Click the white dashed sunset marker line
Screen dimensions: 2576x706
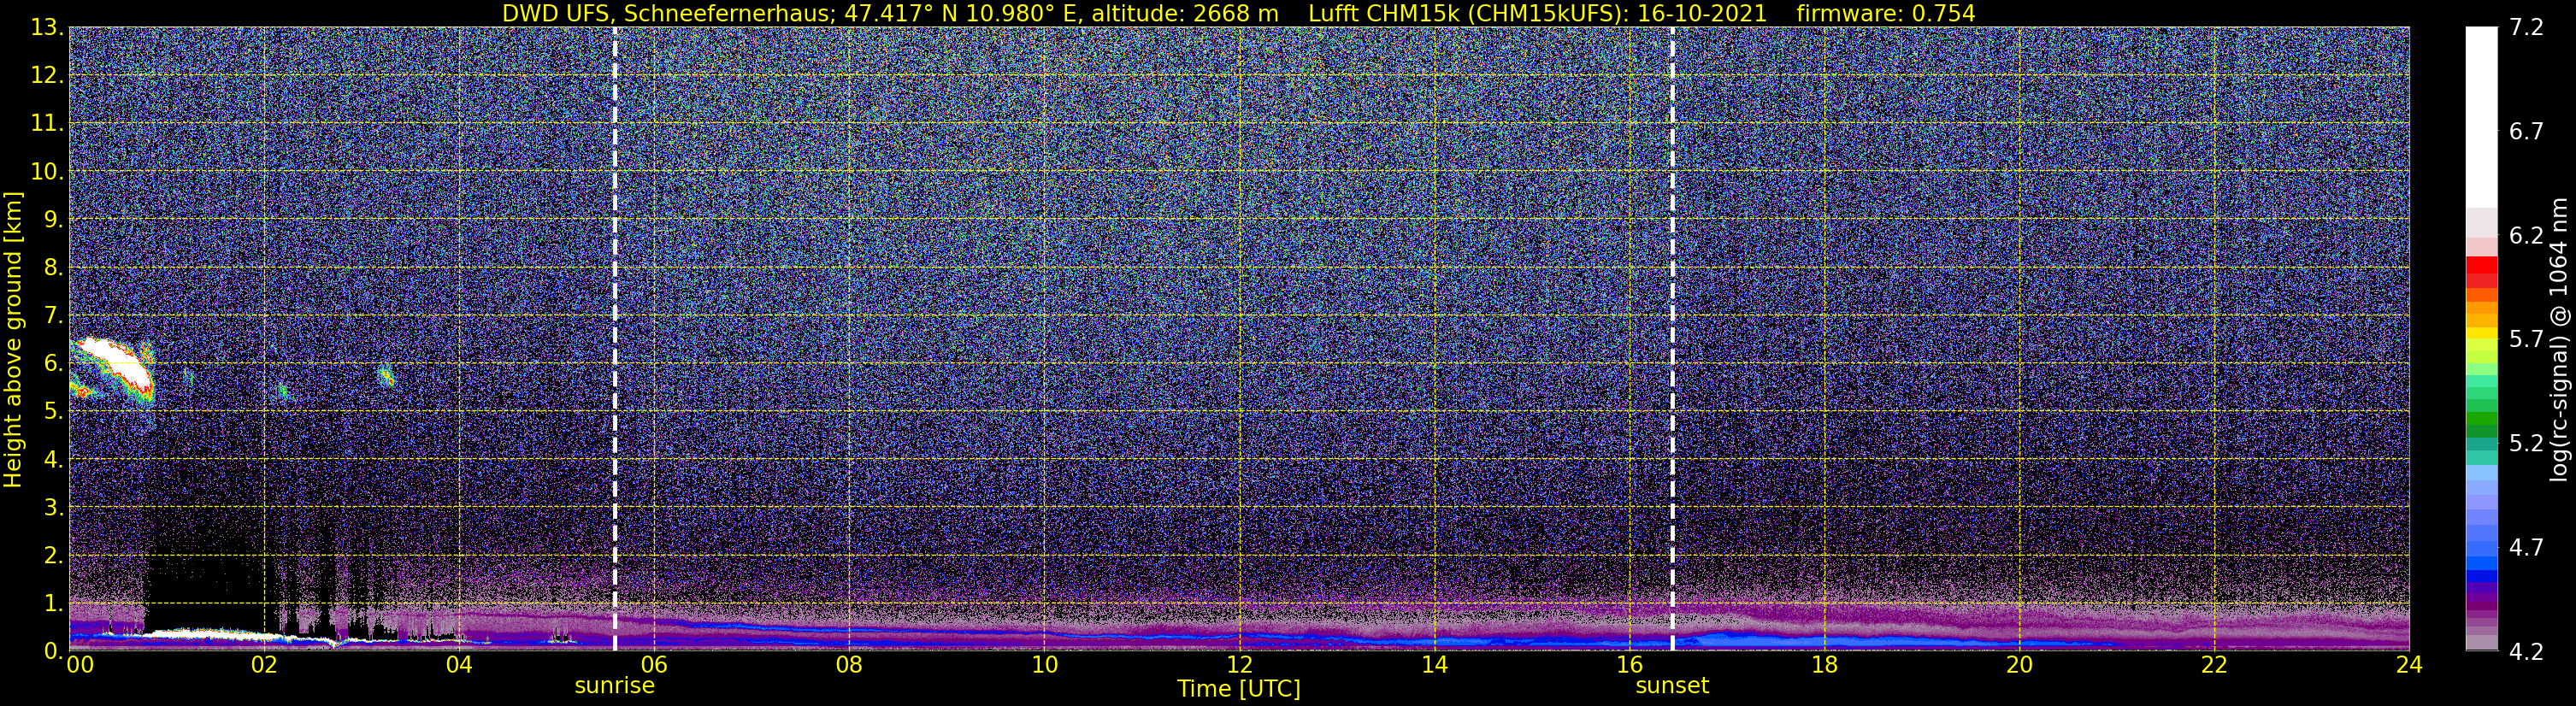(x=1672, y=339)
